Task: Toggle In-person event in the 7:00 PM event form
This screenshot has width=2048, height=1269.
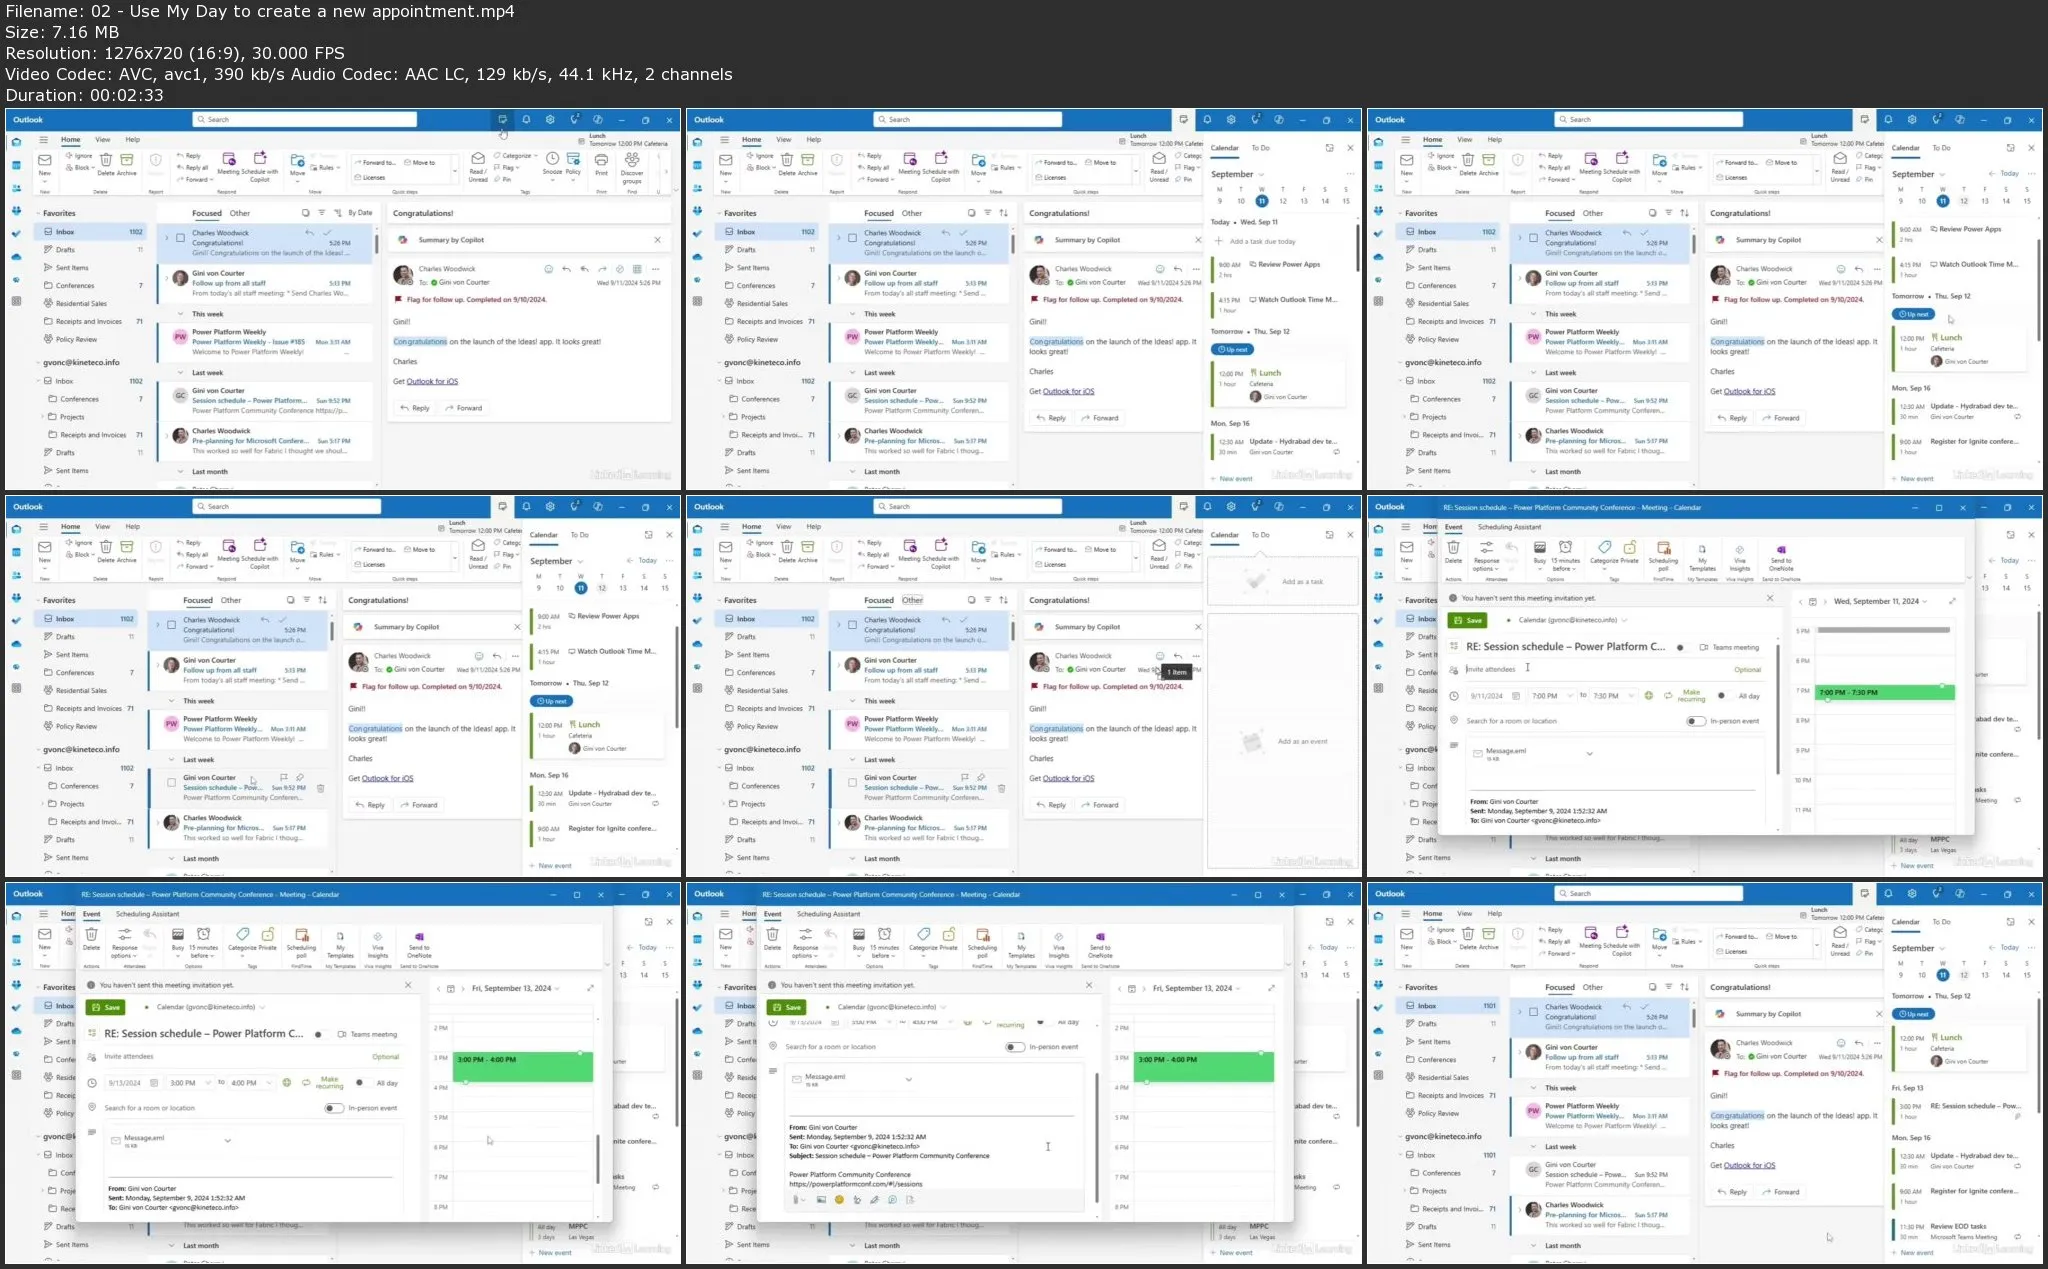Action: (x=1696, y=721)
